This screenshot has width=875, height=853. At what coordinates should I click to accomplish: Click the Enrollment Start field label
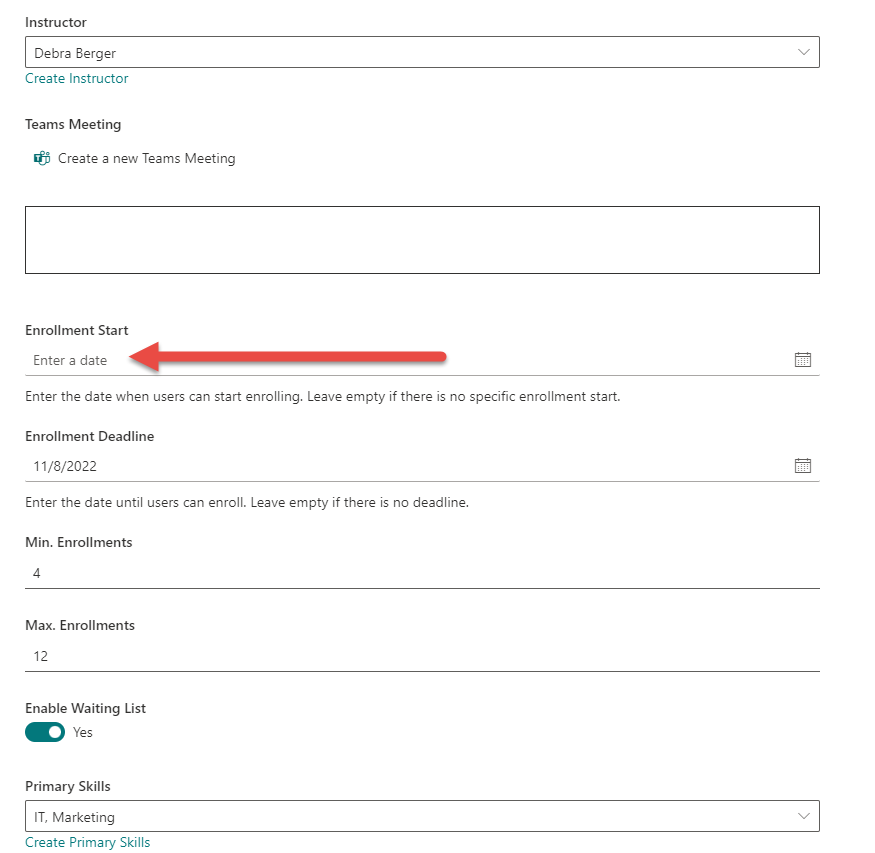coord(77,330)
